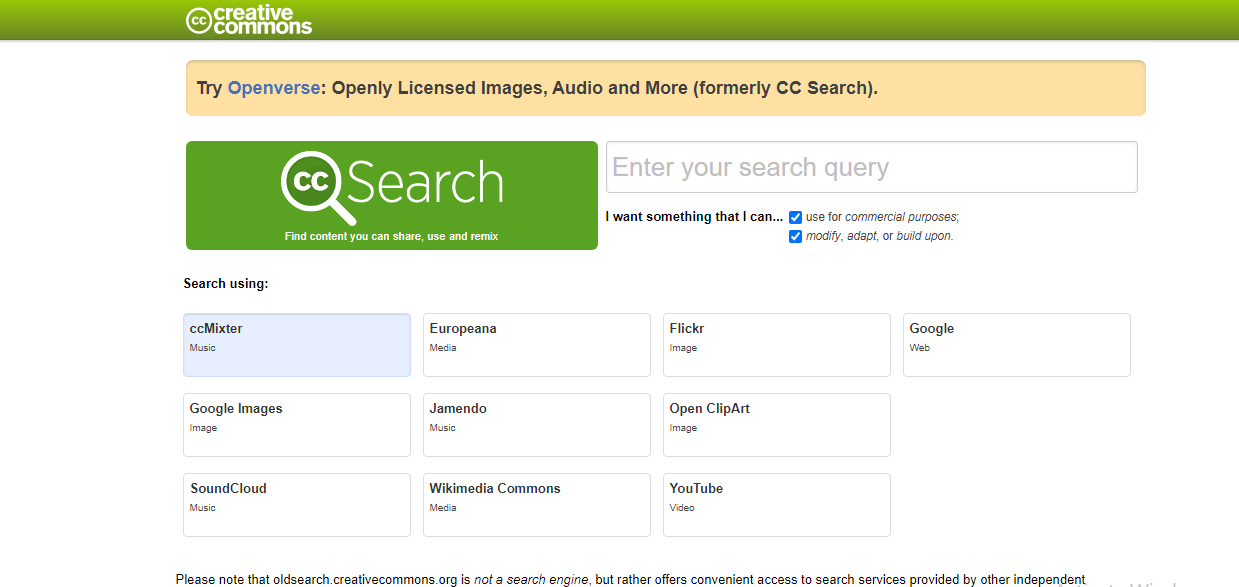Click the 'Search using:' label
This screenshot has width=1239, height=587.
pos(226,284)
